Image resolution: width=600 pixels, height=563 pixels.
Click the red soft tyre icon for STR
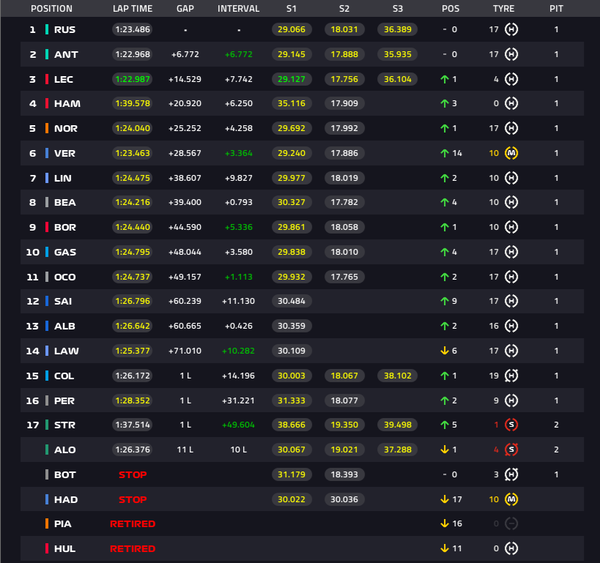511,425
